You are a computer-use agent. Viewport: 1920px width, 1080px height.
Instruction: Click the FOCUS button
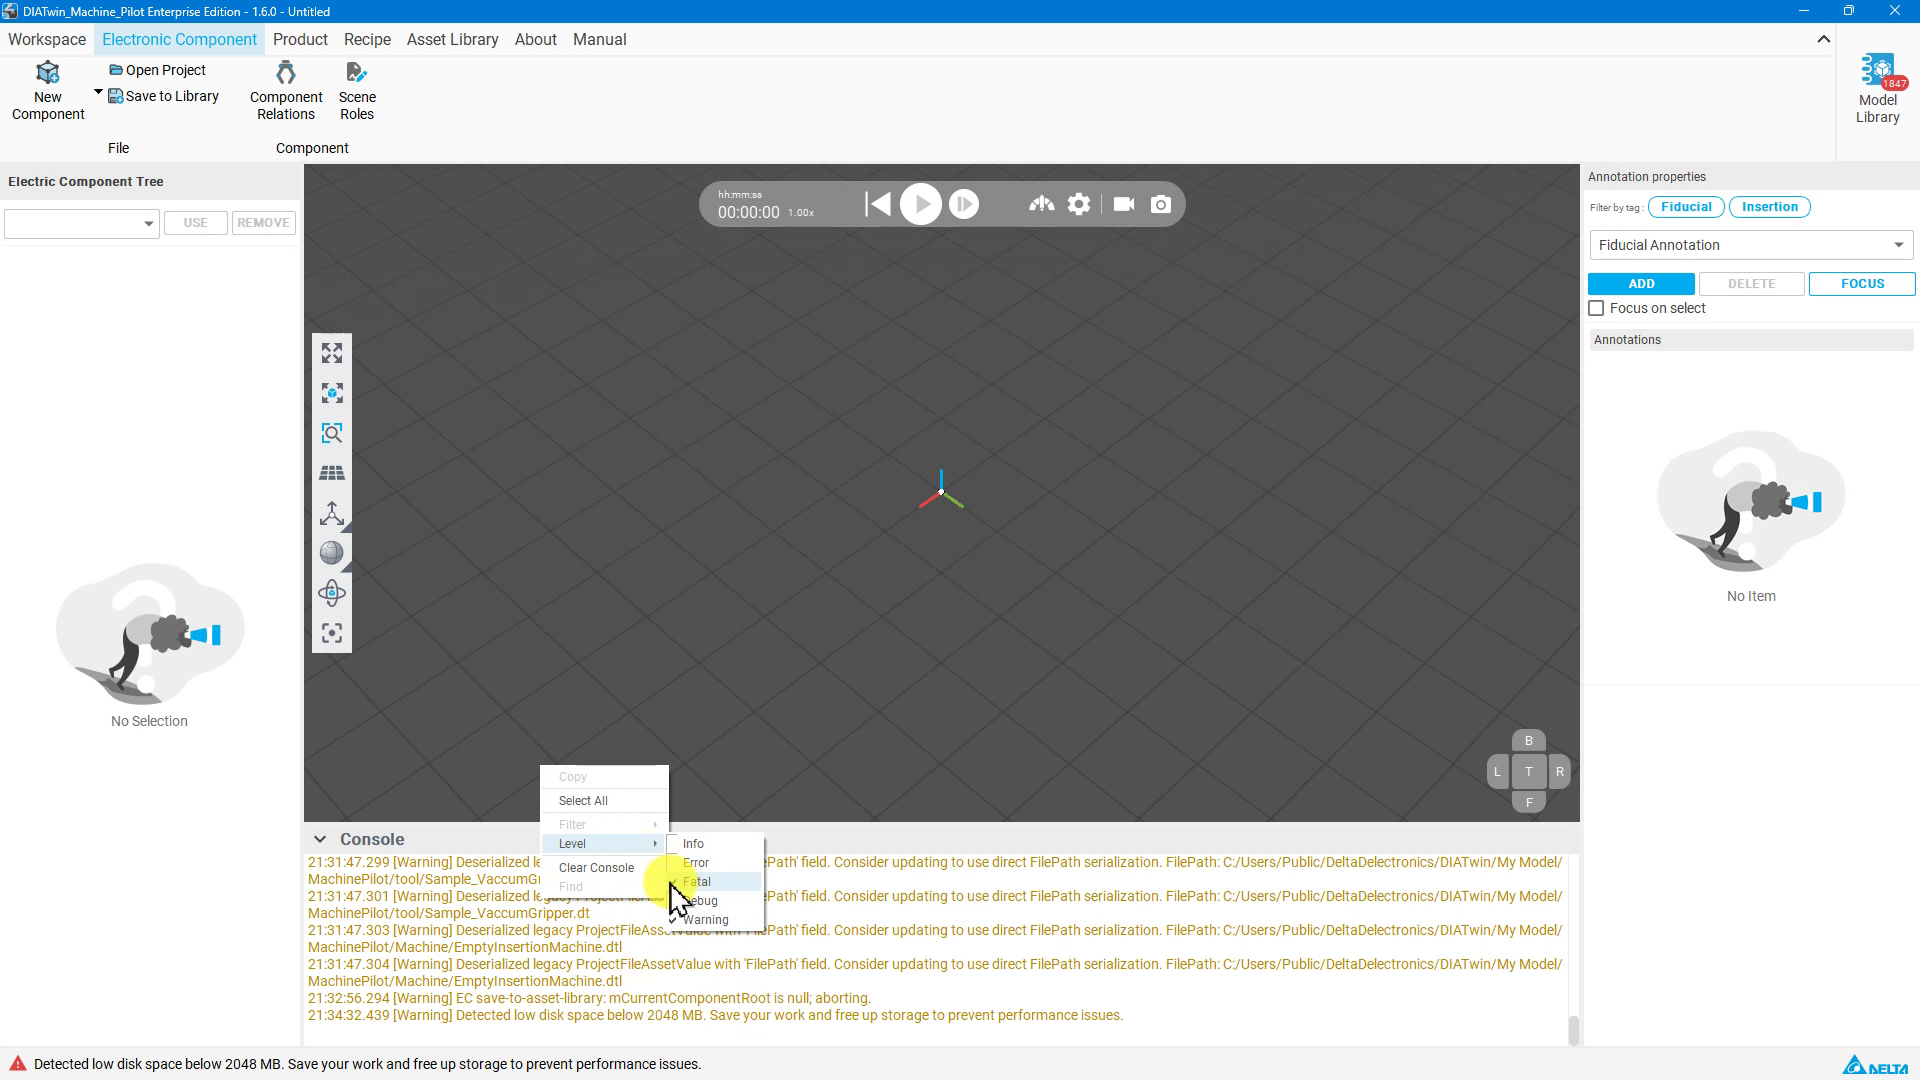point(1862,284)
